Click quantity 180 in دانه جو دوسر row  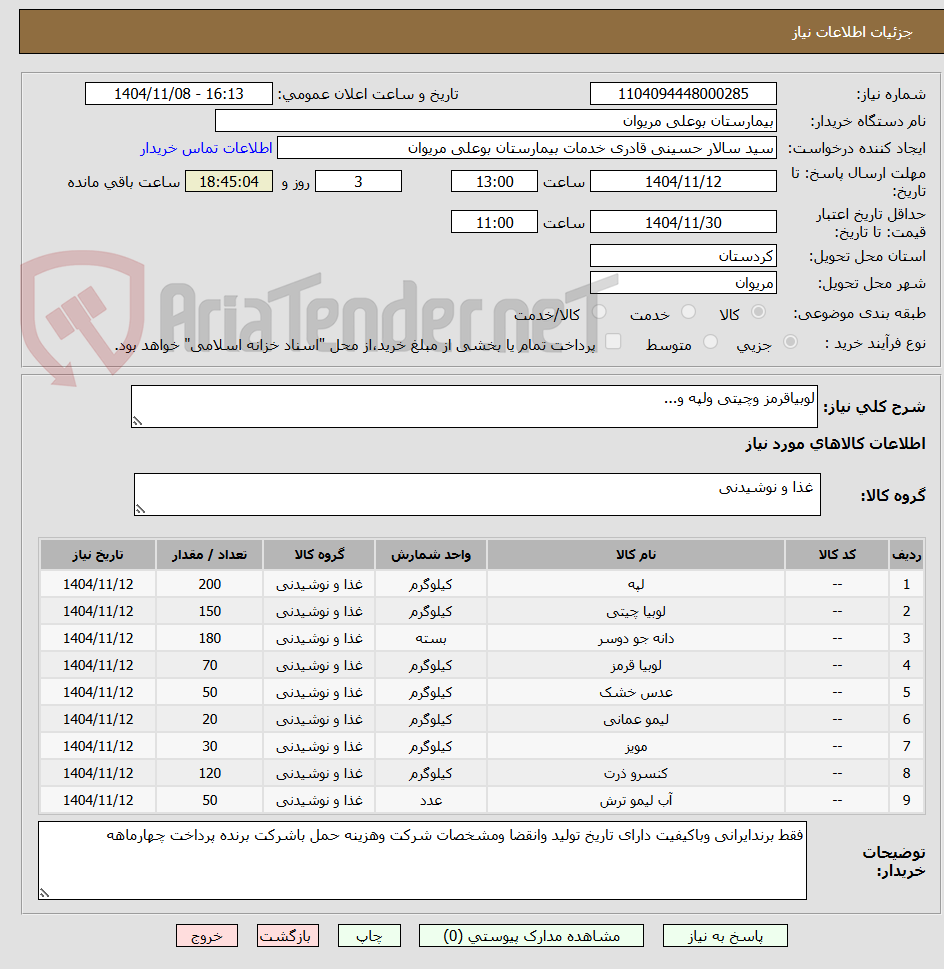[209, 638]
